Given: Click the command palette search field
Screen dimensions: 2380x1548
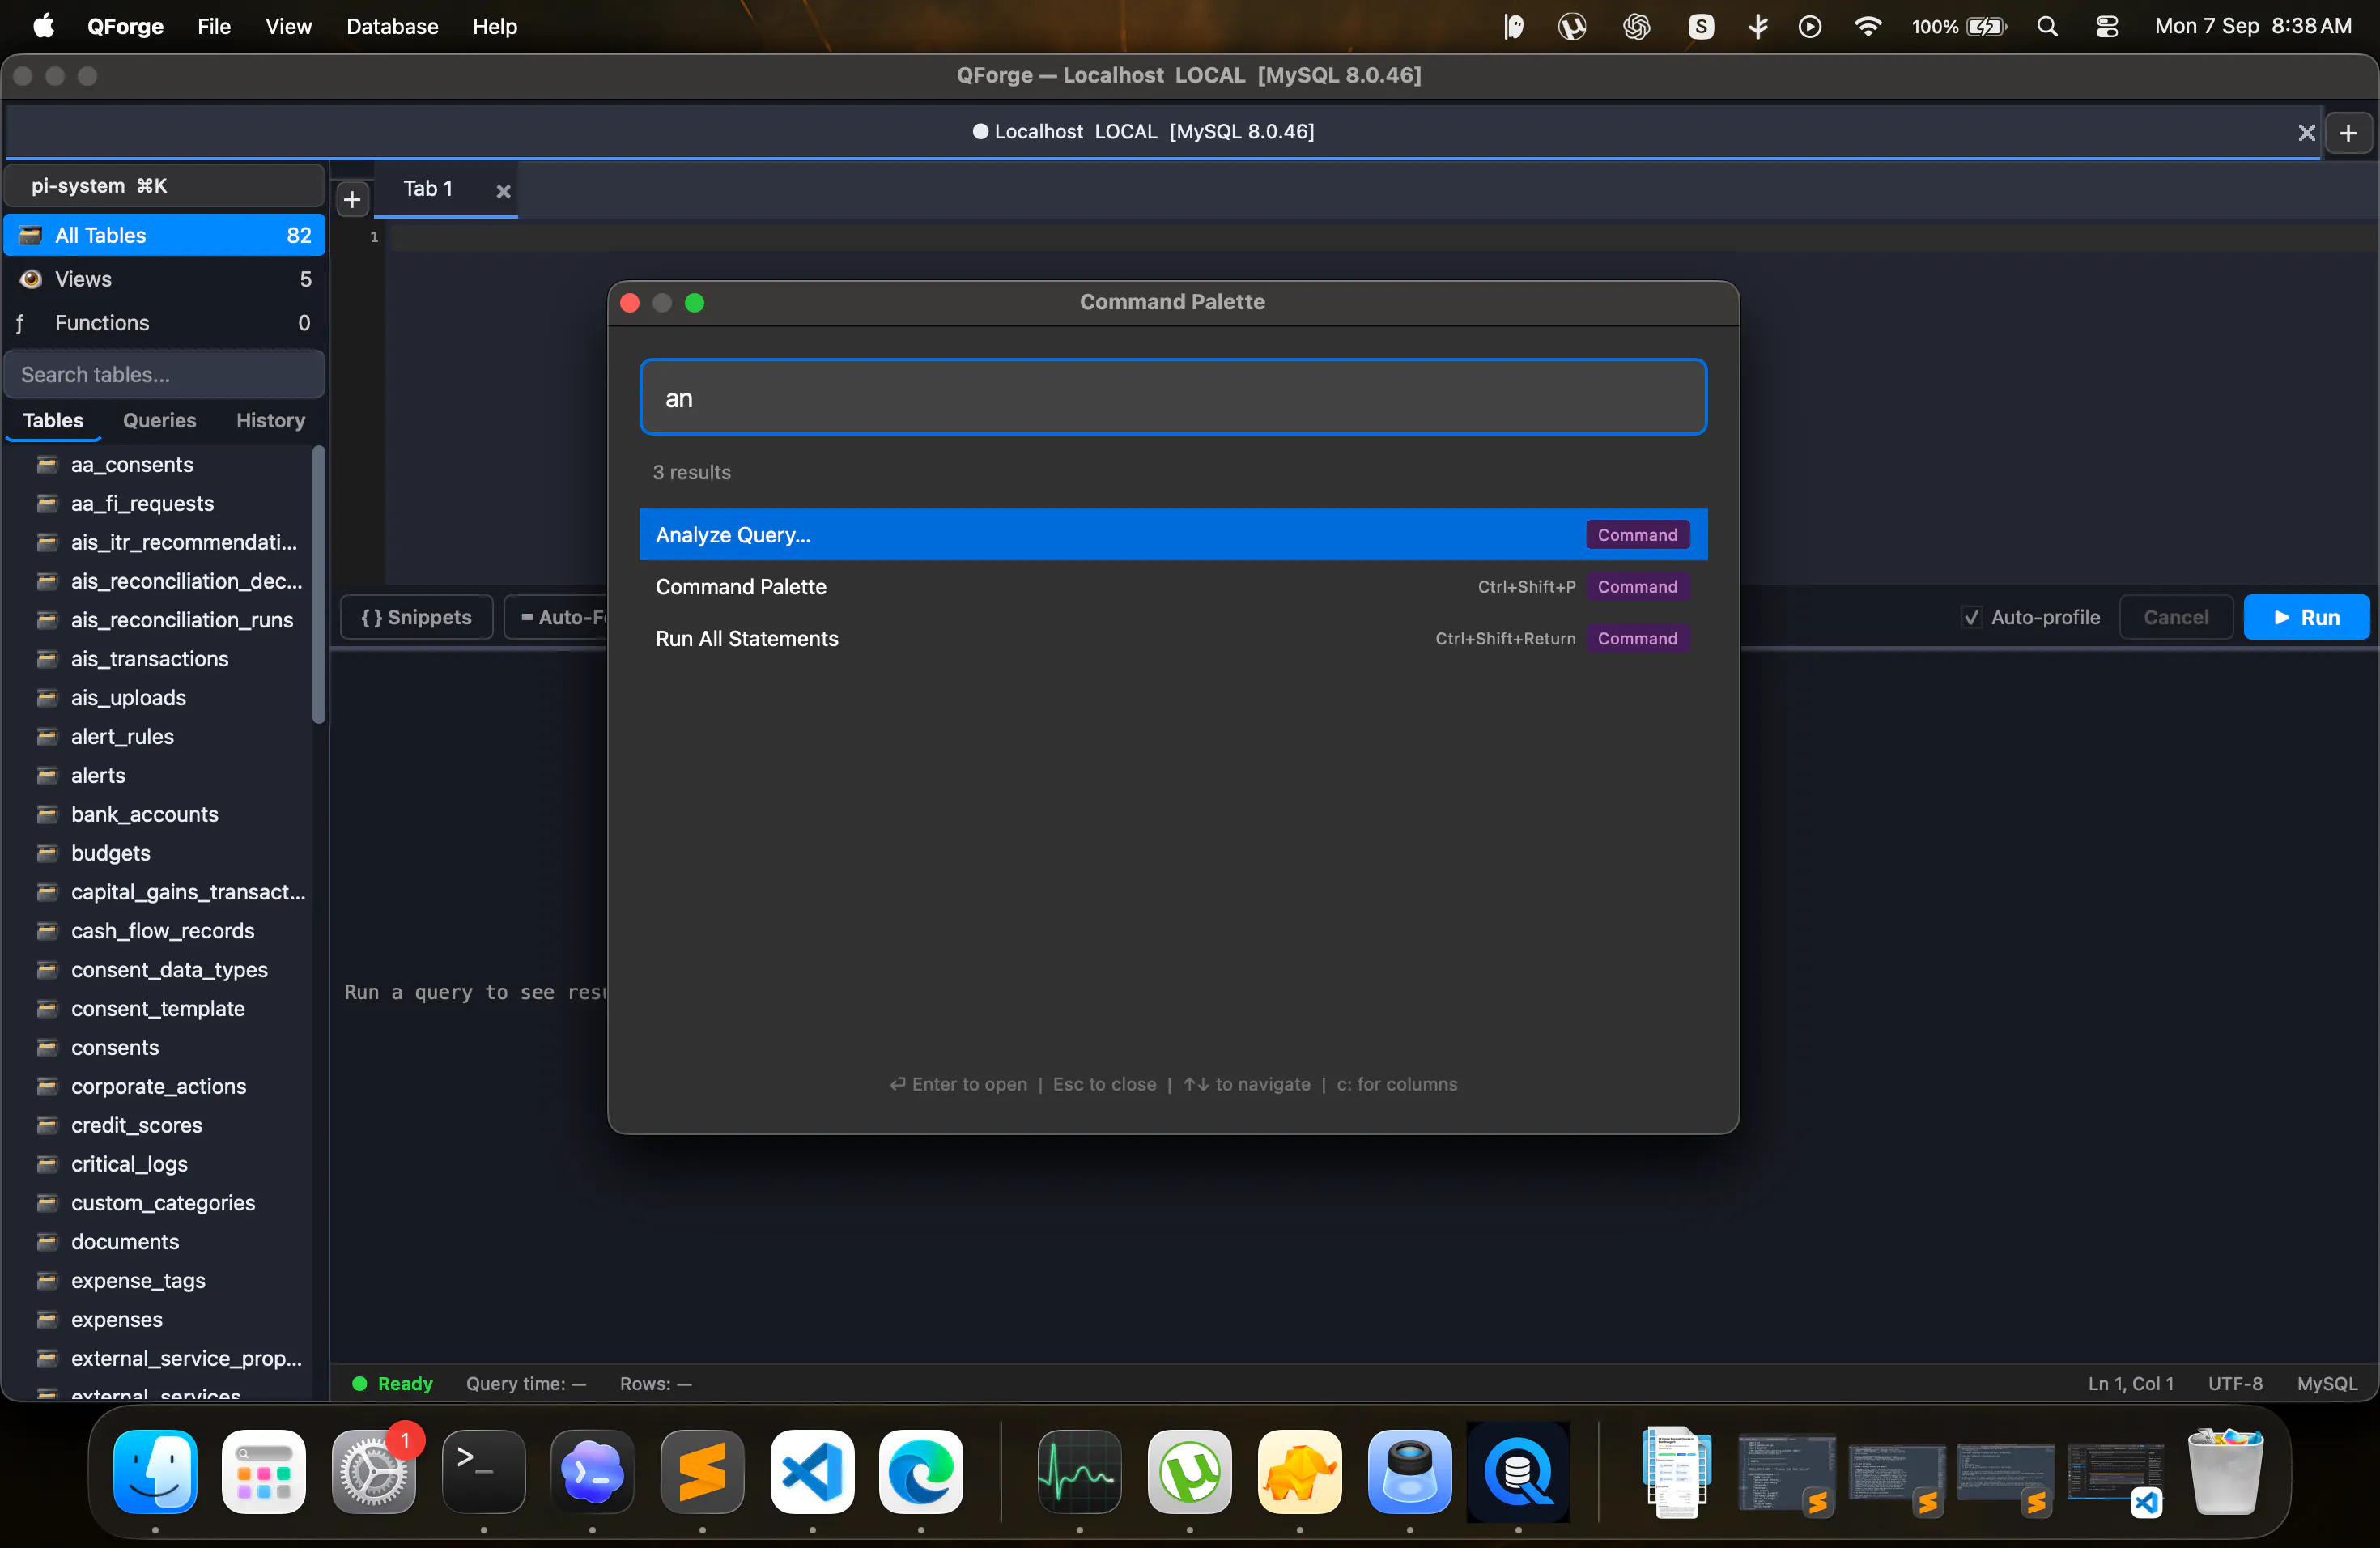Looking at the screenshot, I should pos(1173,397).
